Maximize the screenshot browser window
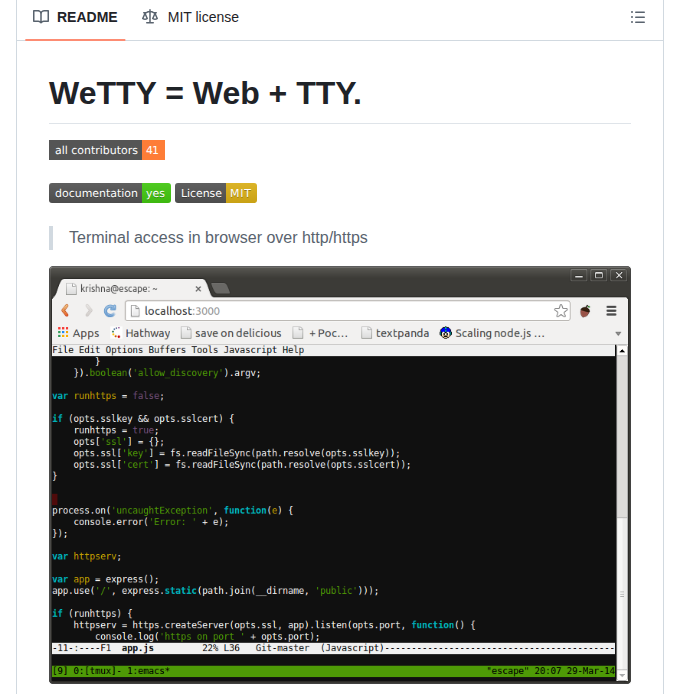 coord(599,275)
